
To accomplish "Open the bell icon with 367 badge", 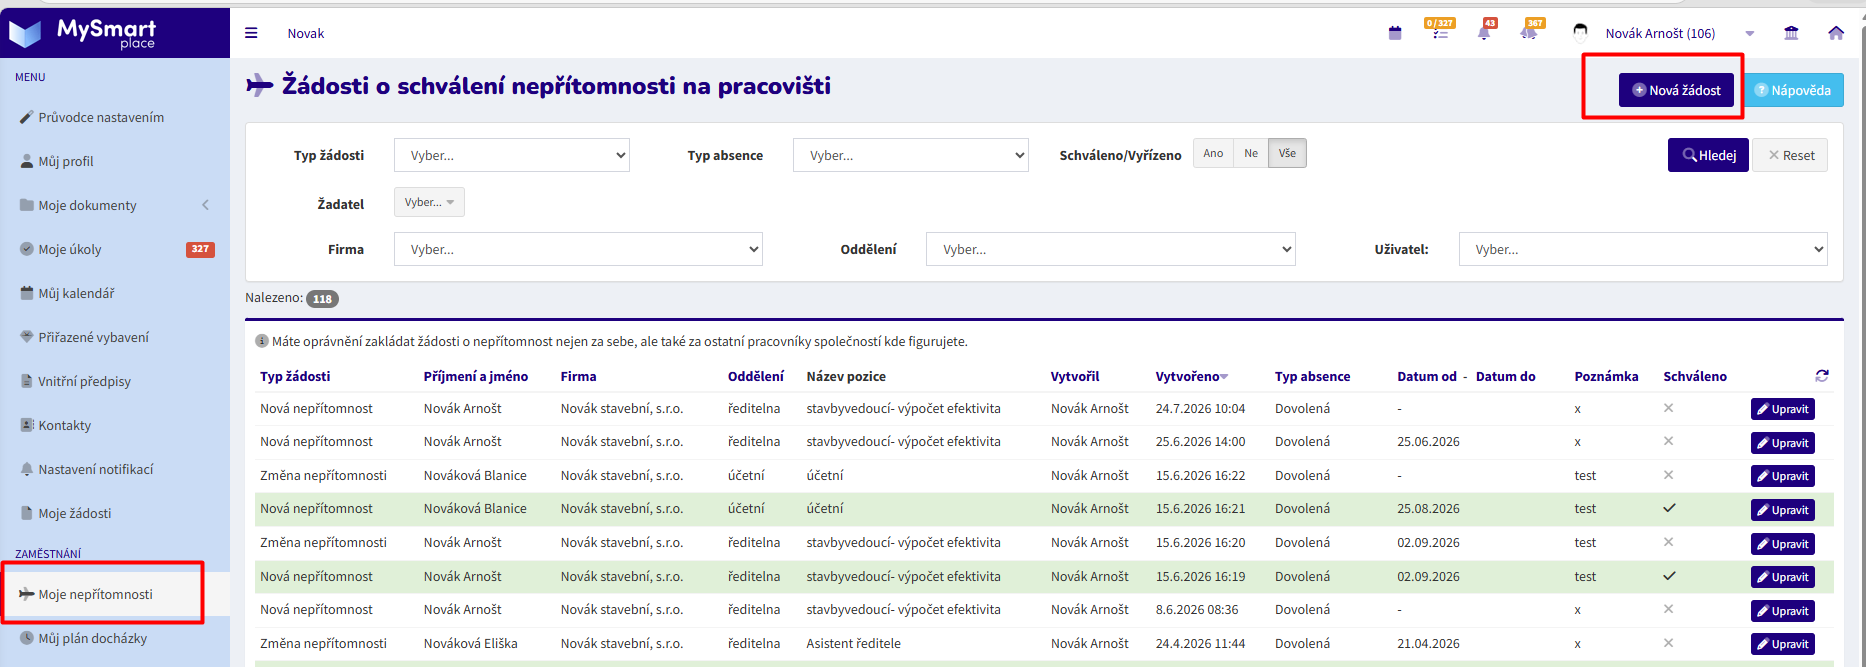I will [x=1530, y=30].
